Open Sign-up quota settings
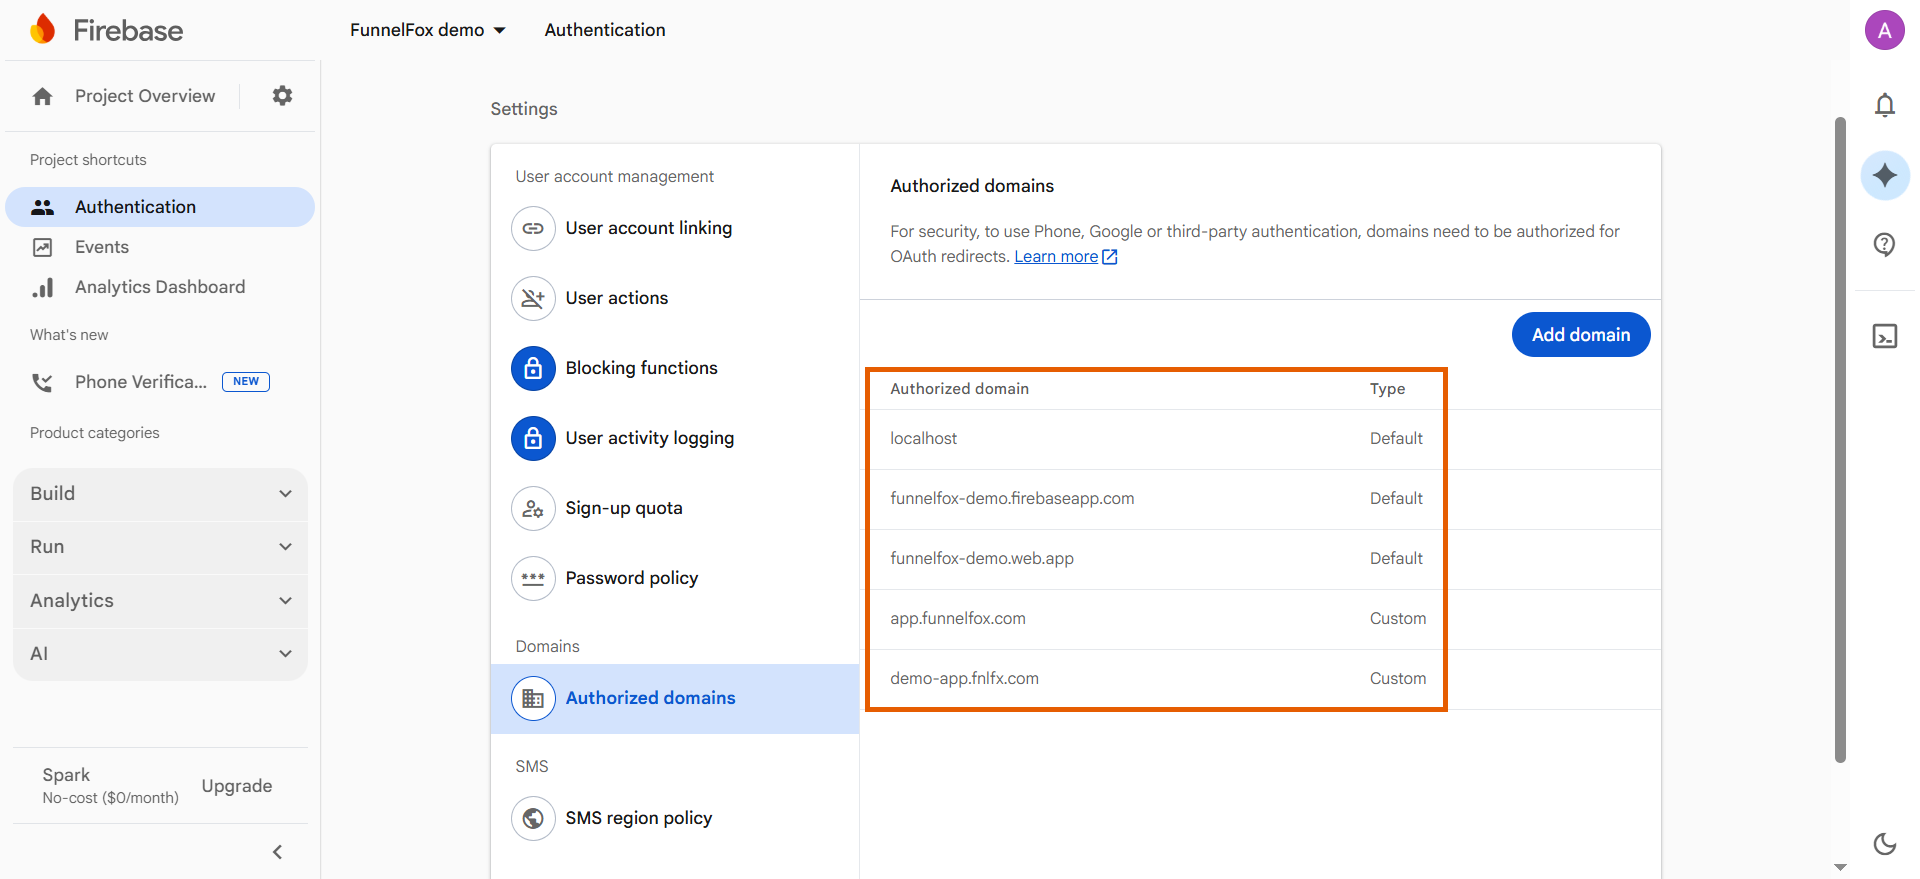1920x879 pixels. pyautogui.click(x=675, y=508)
